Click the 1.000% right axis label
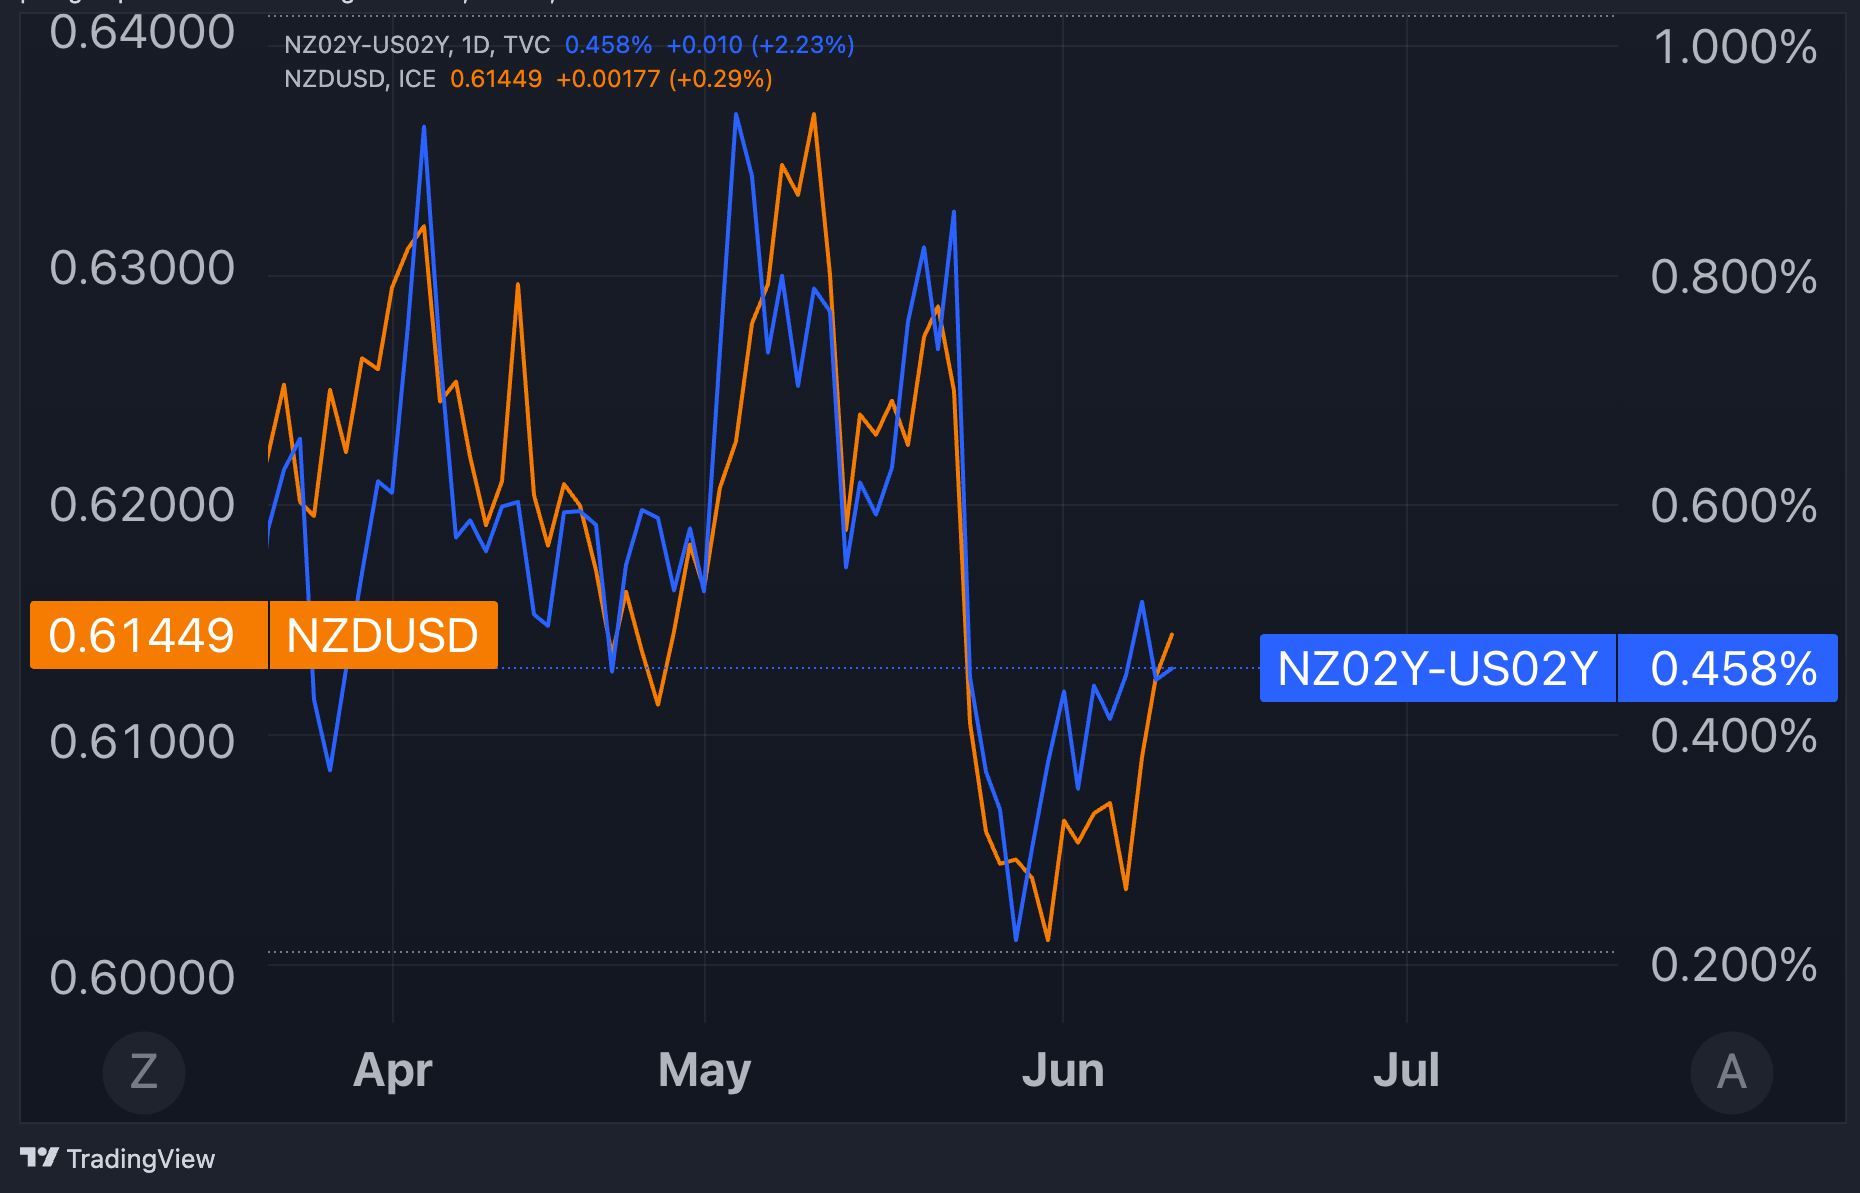Viewport: 1860px width, 1193px height. (x=1734, y=47)
